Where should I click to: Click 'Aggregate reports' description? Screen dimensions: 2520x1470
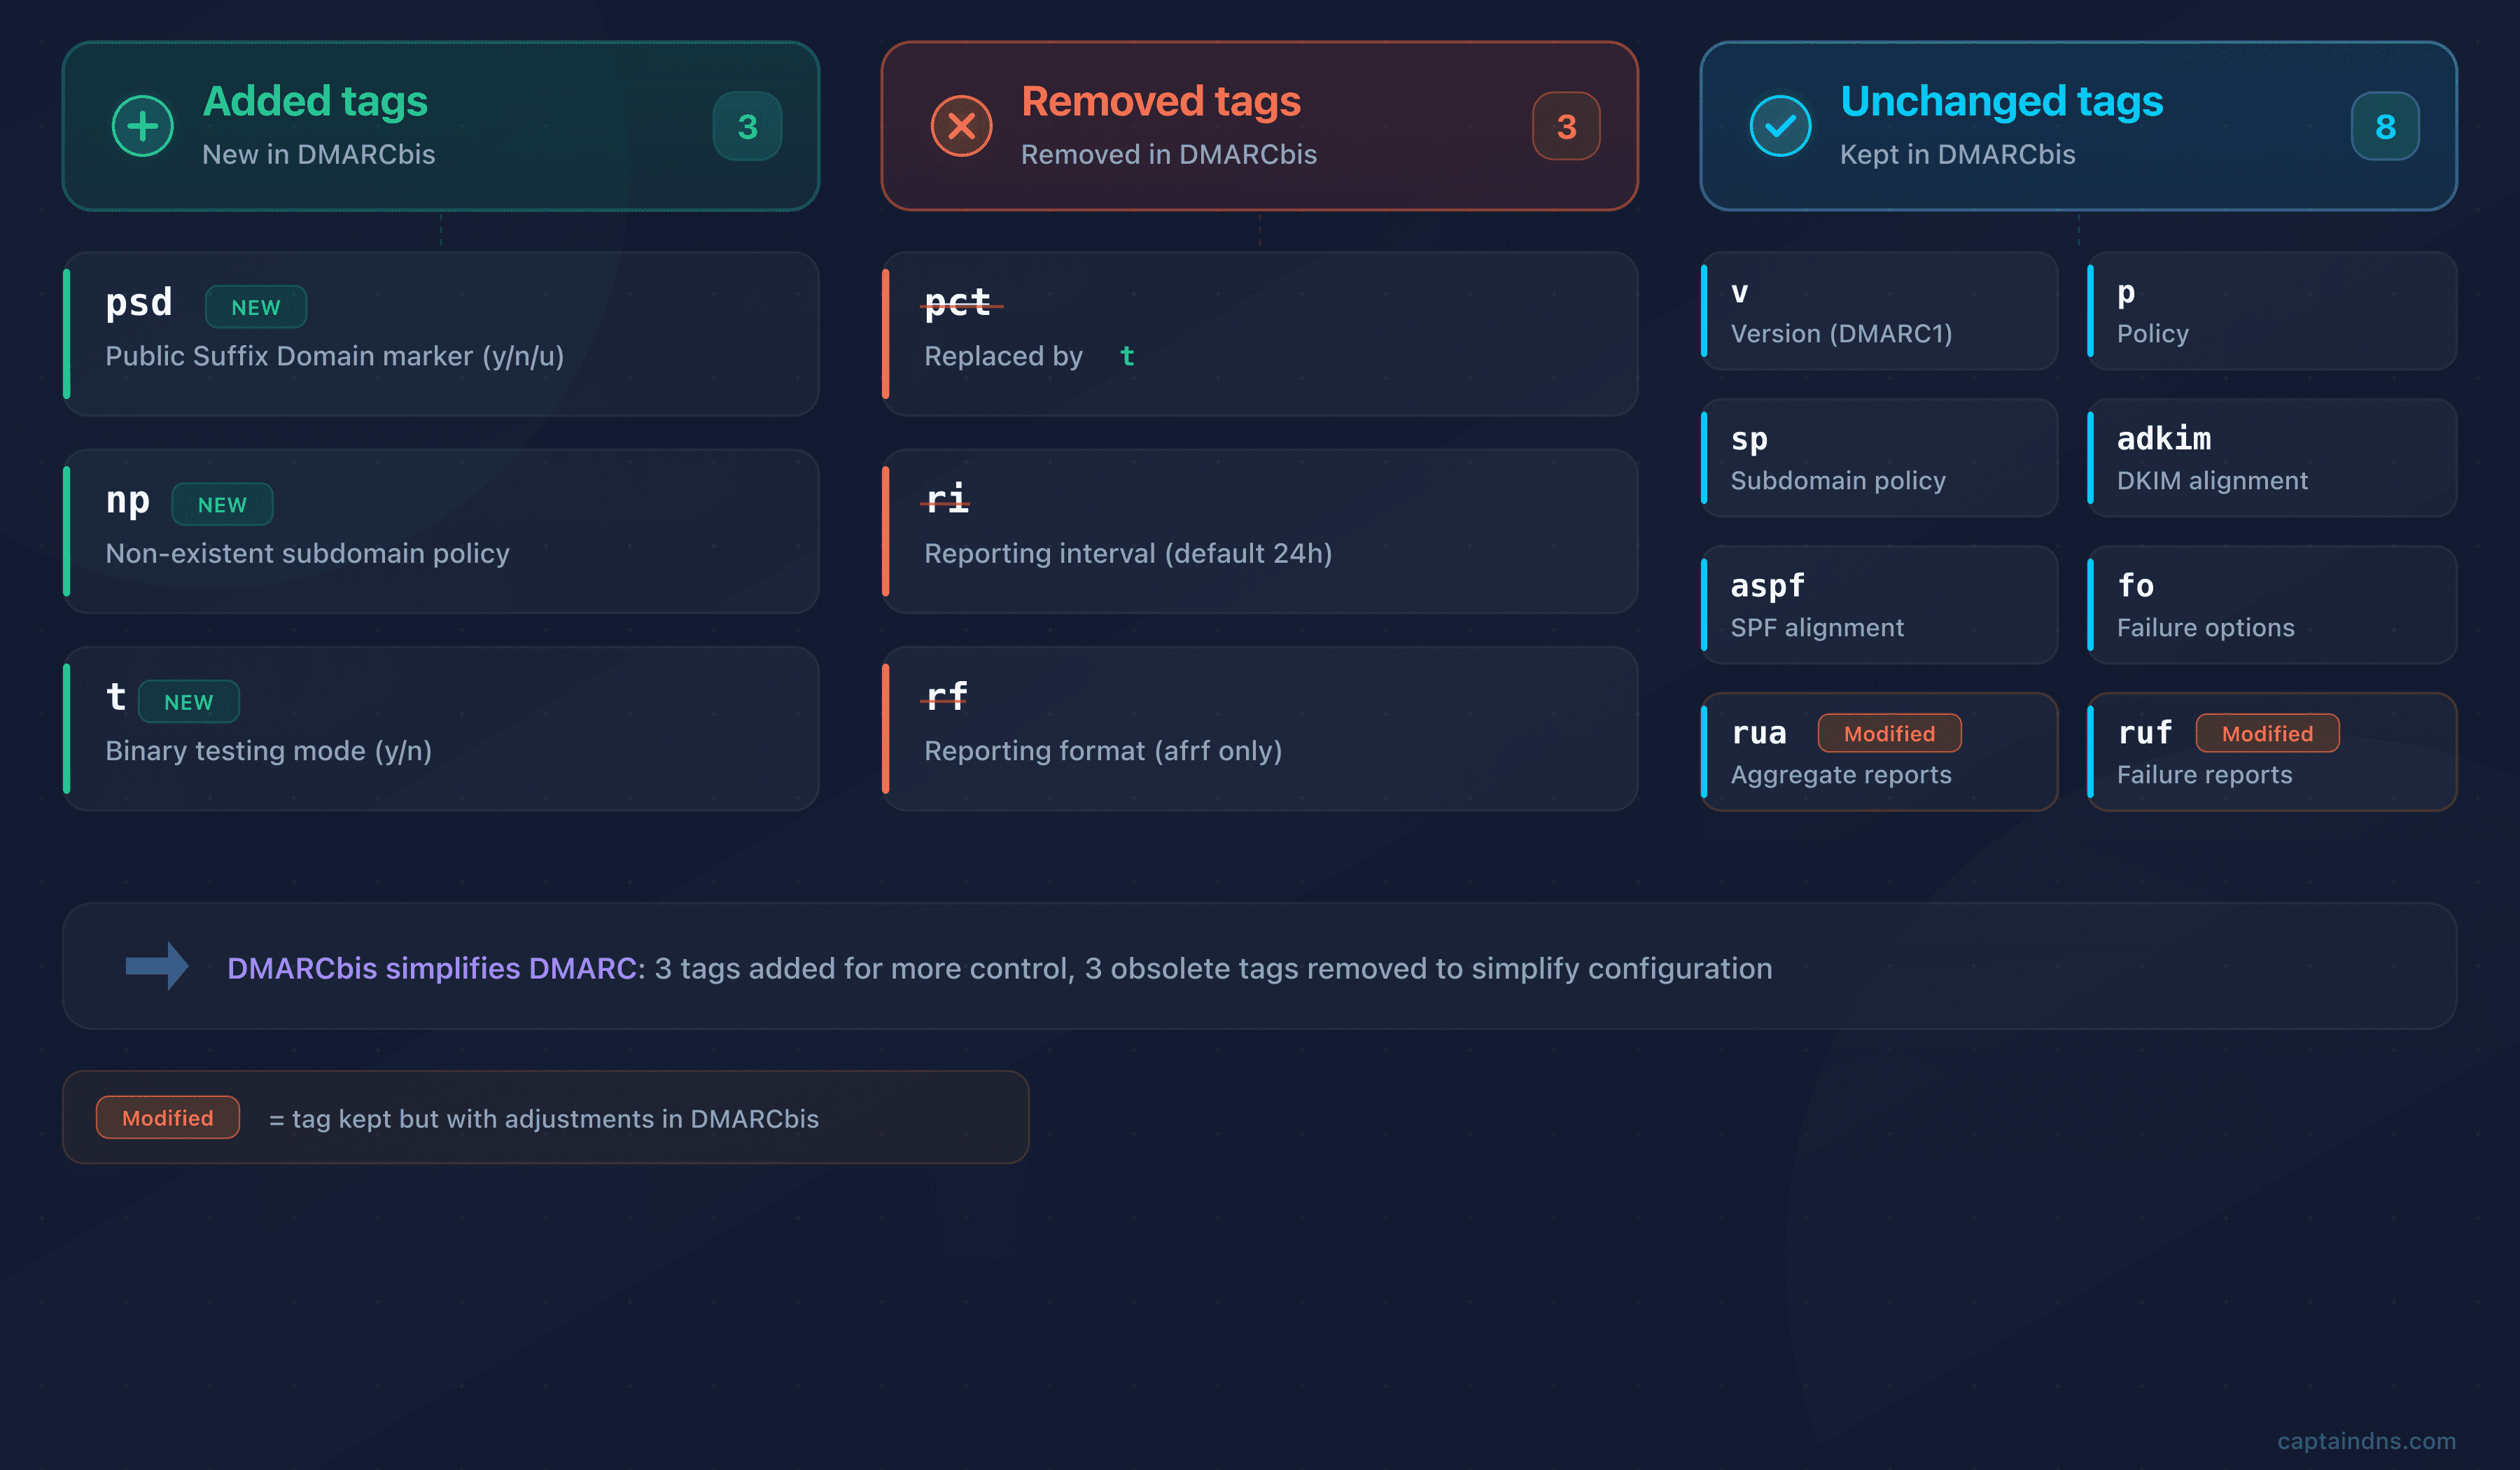click(x=1841, y=774)
